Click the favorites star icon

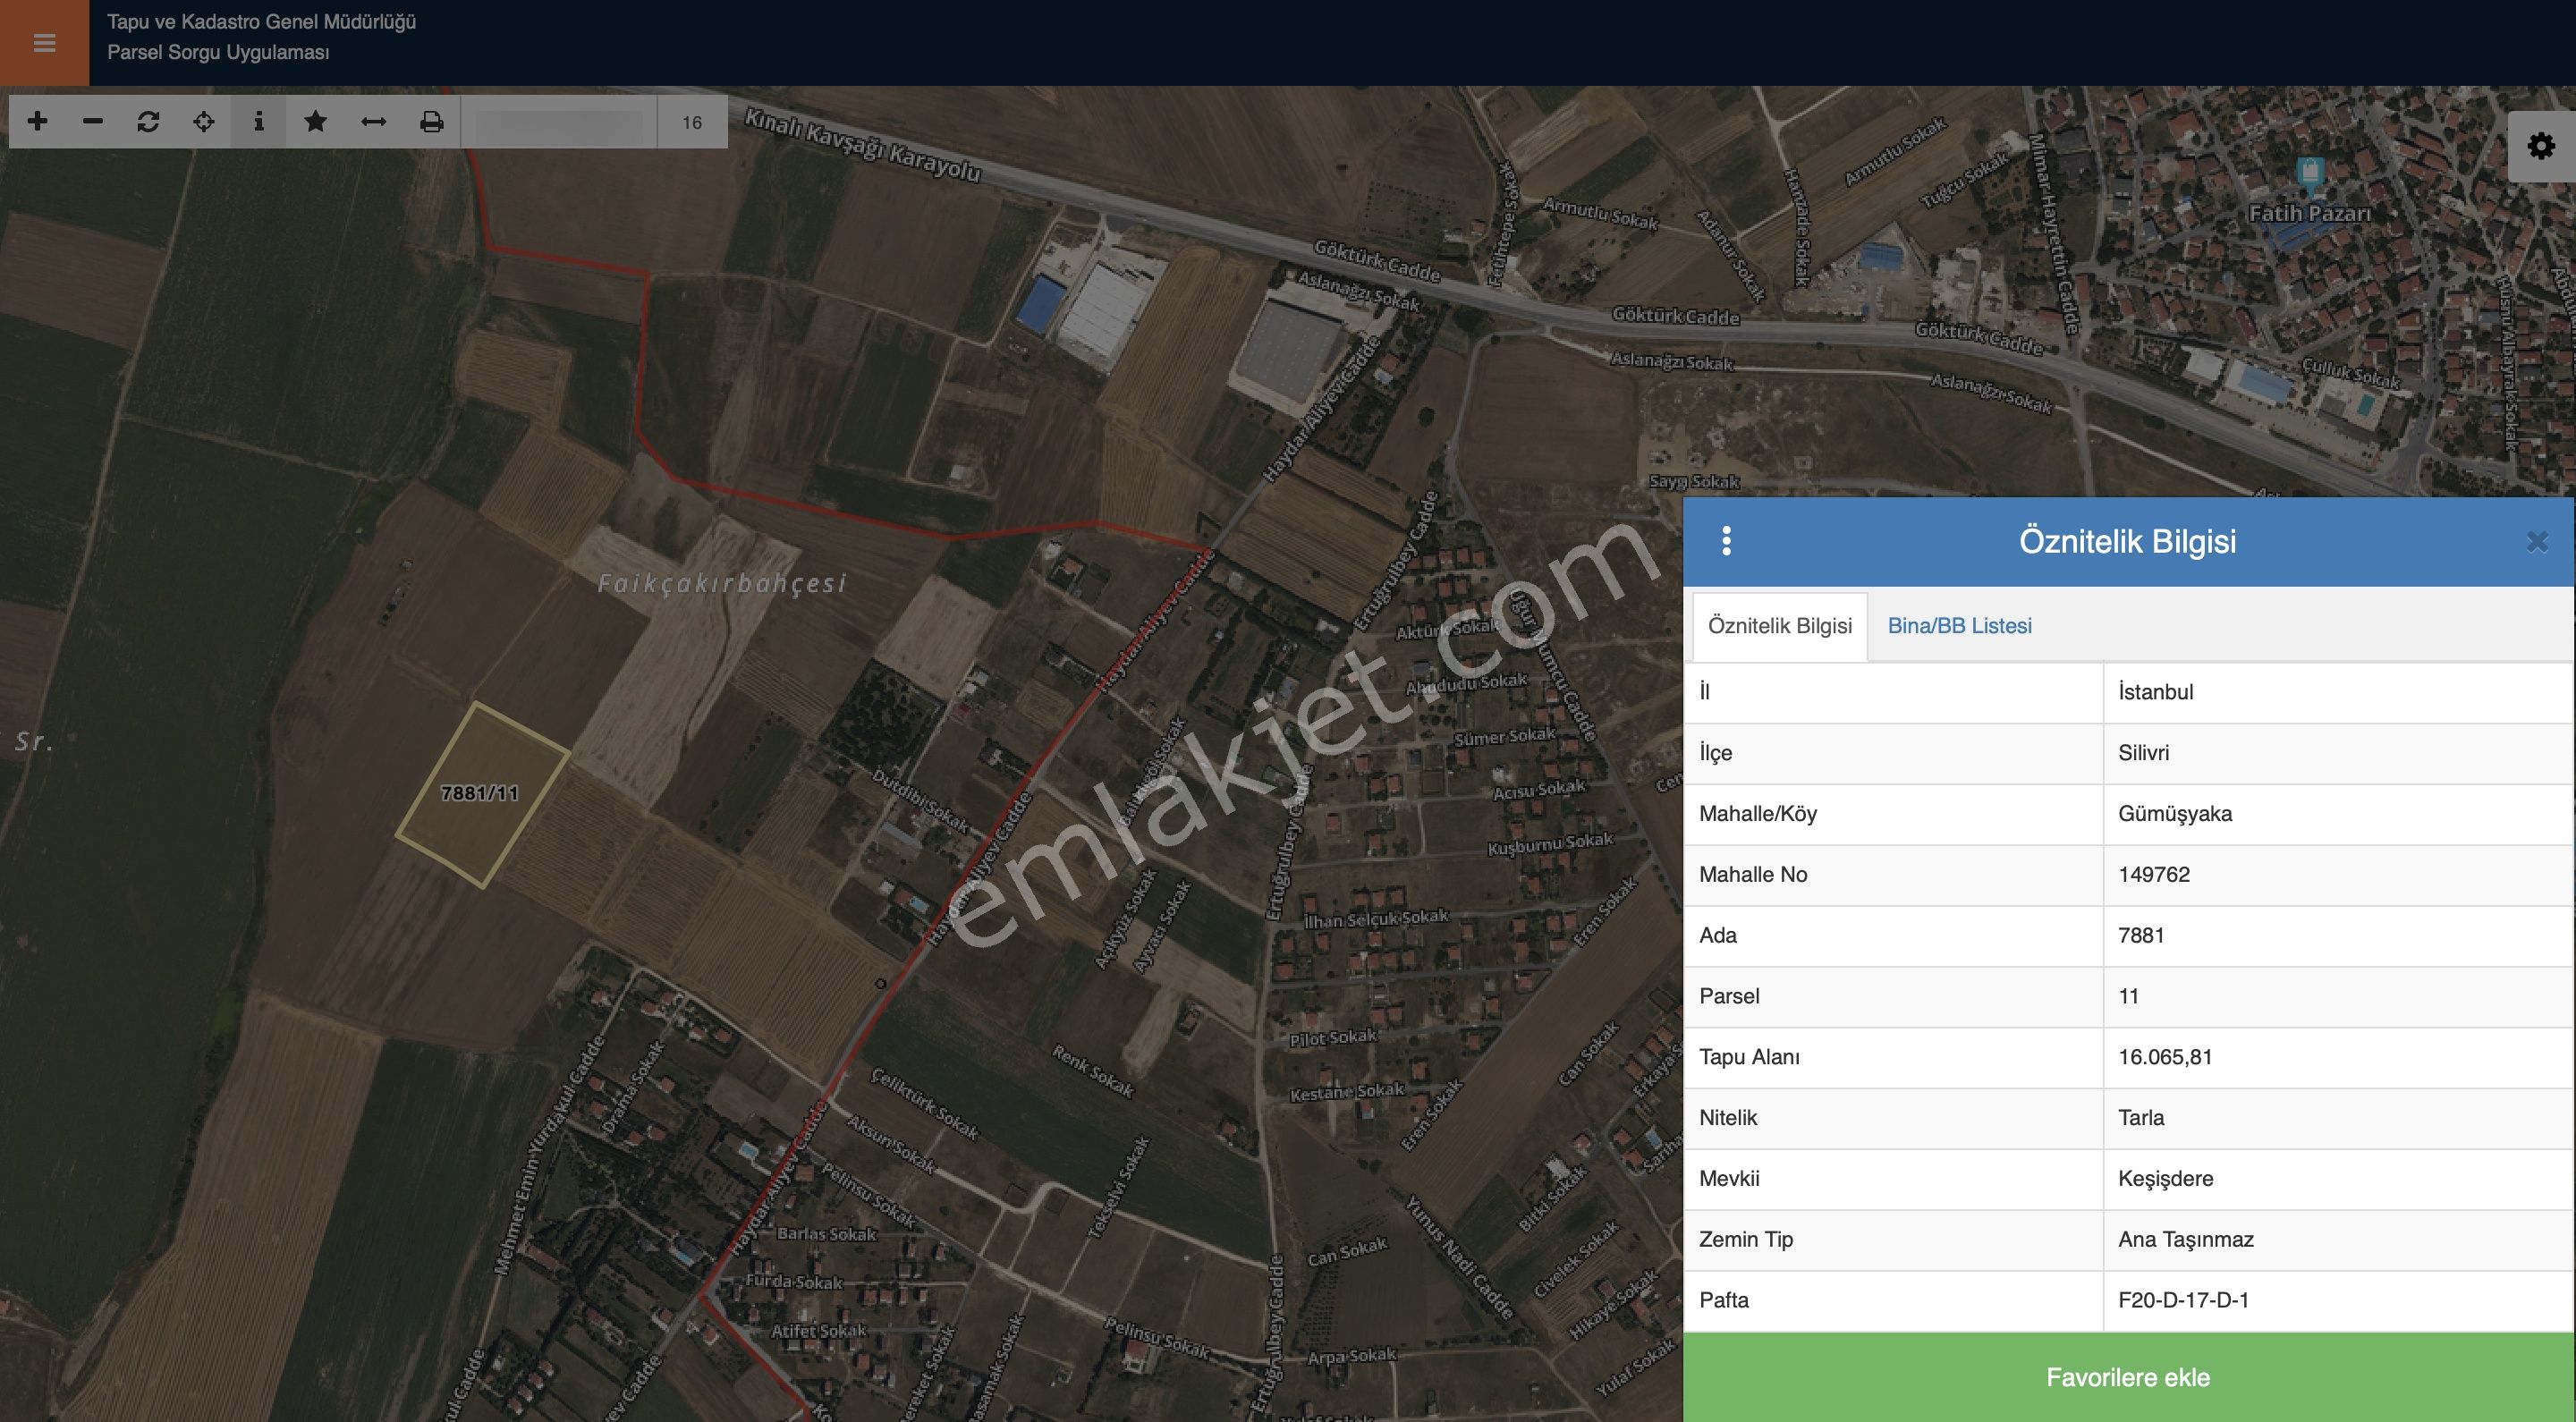coord(315,122)
